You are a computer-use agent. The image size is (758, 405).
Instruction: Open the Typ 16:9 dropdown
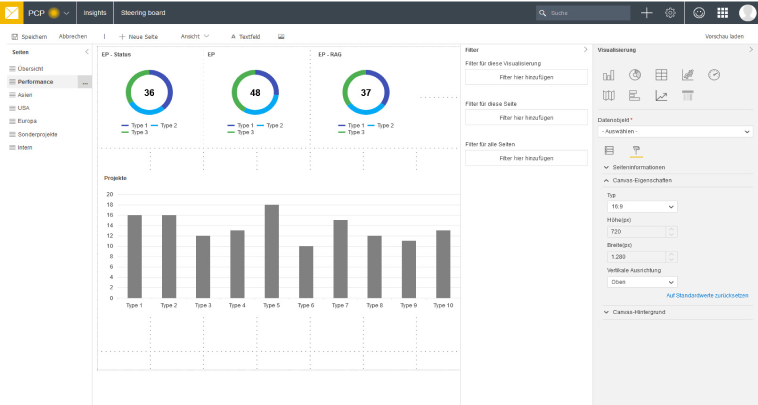pyautogui.click(x=641, y=207)
